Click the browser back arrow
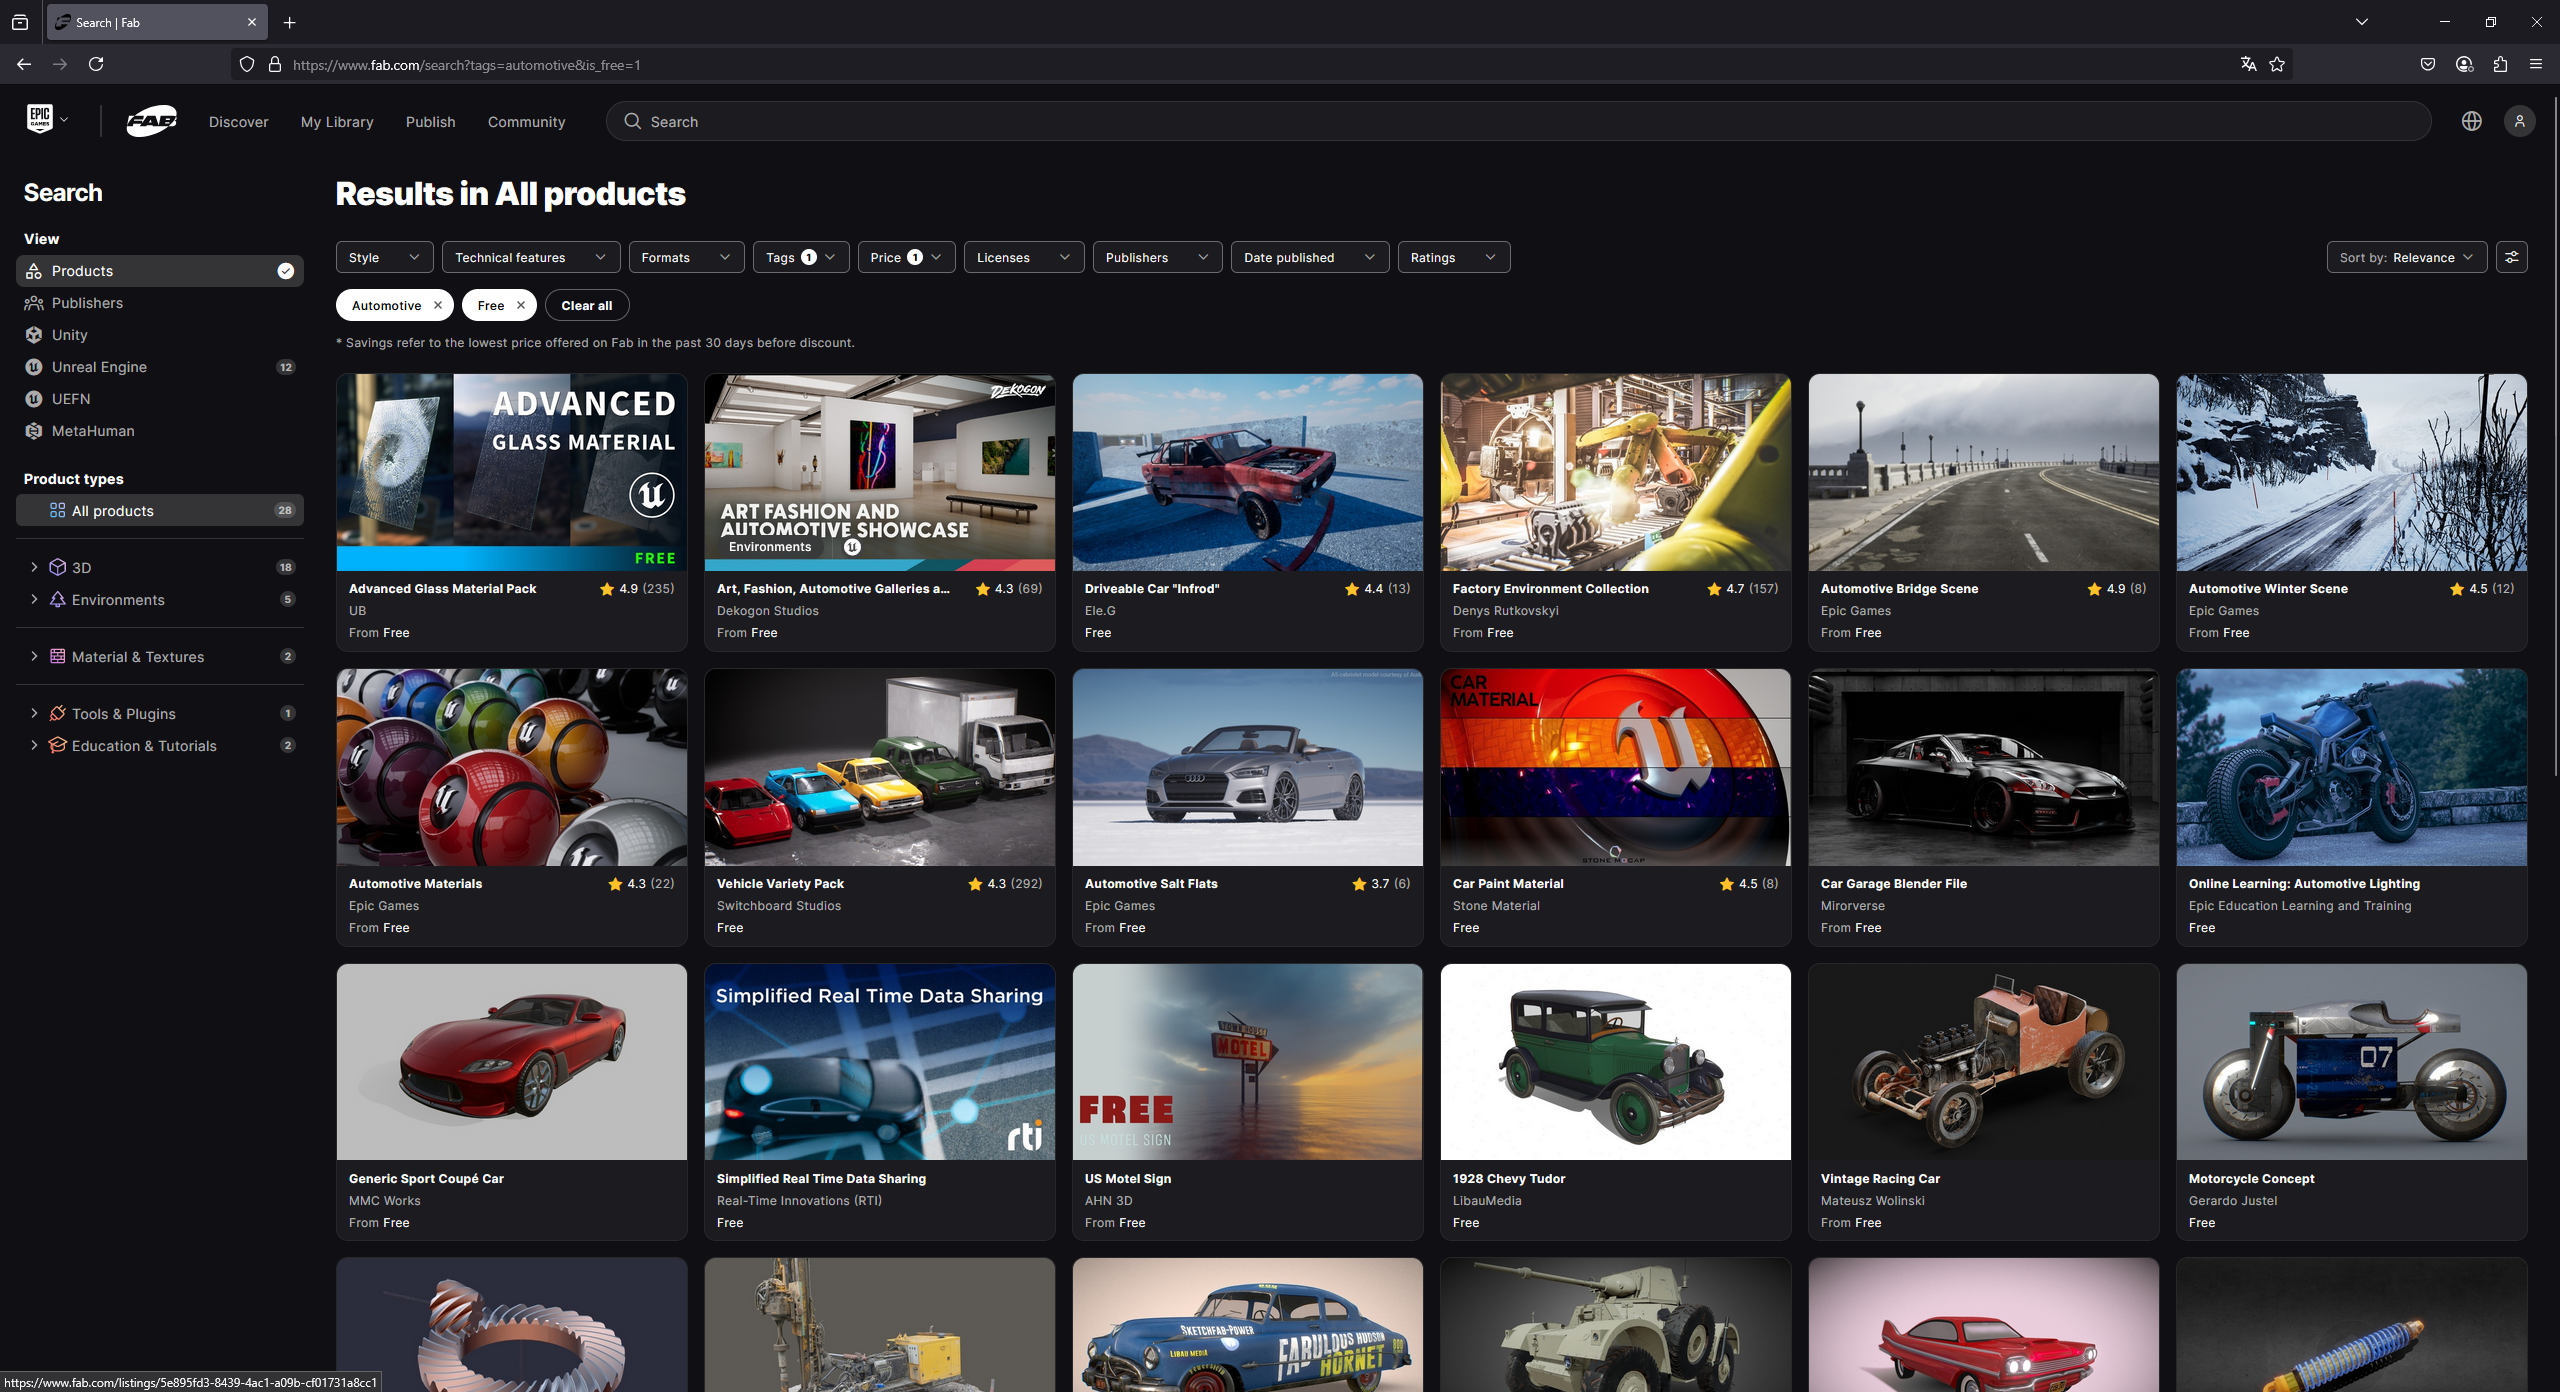The image size is (2560, 1392). pyautogui.click(x=24, y=64)
